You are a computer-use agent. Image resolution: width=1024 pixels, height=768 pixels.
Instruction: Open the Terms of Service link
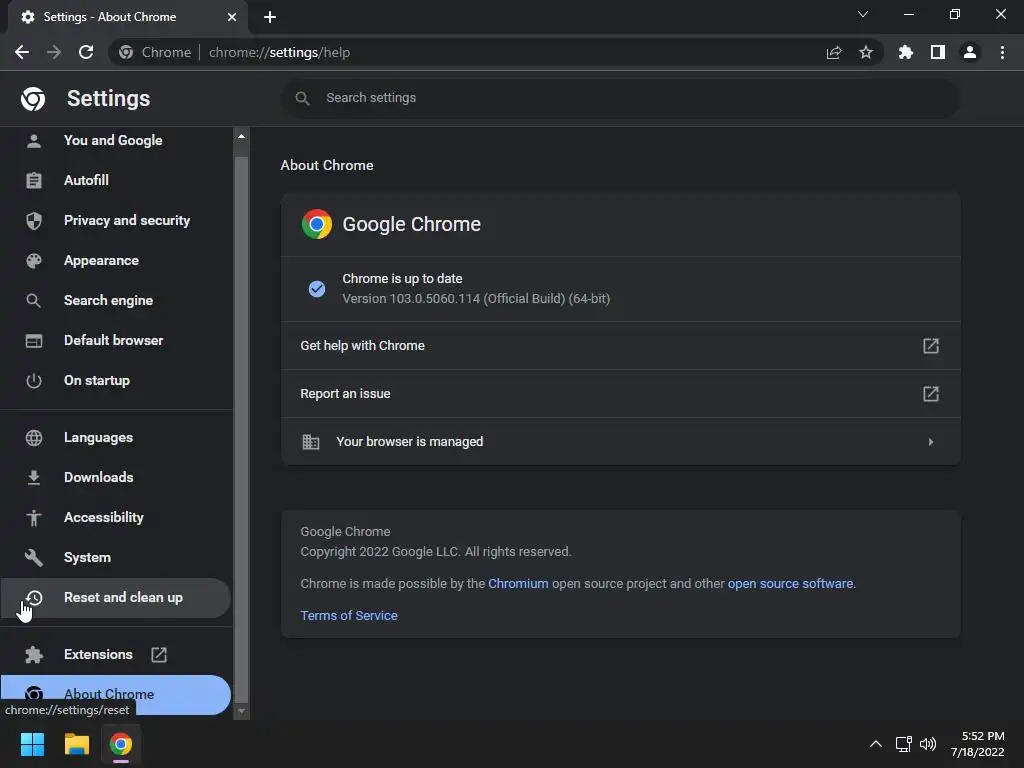pyautogui.click(x=349, y=616)
